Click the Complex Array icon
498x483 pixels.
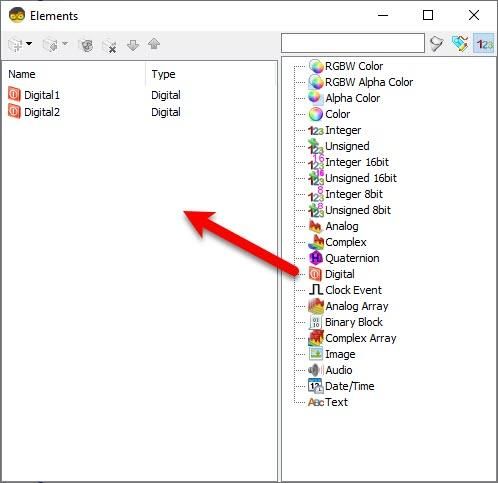[316, 338]
